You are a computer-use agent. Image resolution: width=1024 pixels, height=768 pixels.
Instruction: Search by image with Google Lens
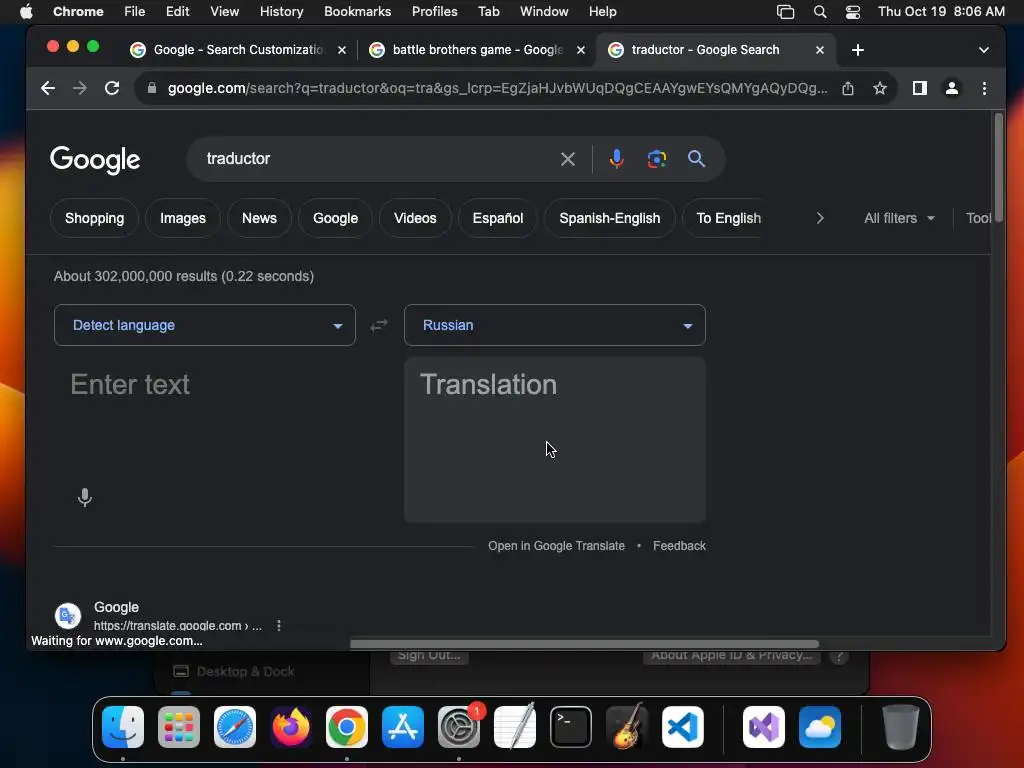coord(656,159)
